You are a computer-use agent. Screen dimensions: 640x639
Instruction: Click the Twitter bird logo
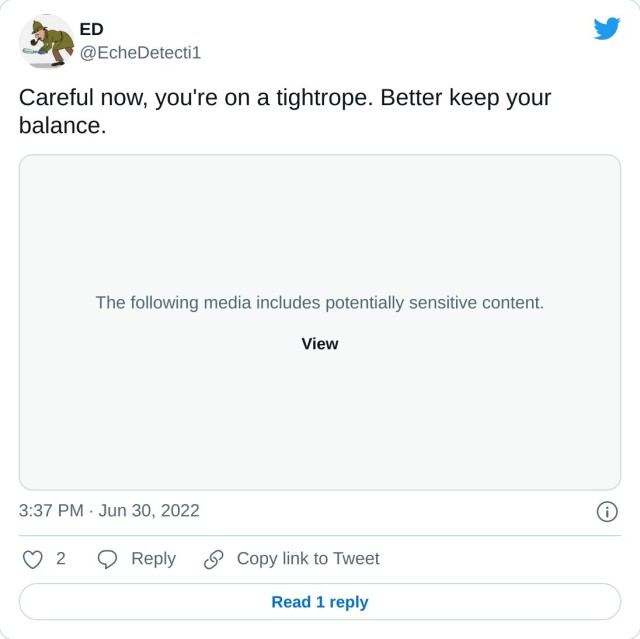click(x=606, y=29)
